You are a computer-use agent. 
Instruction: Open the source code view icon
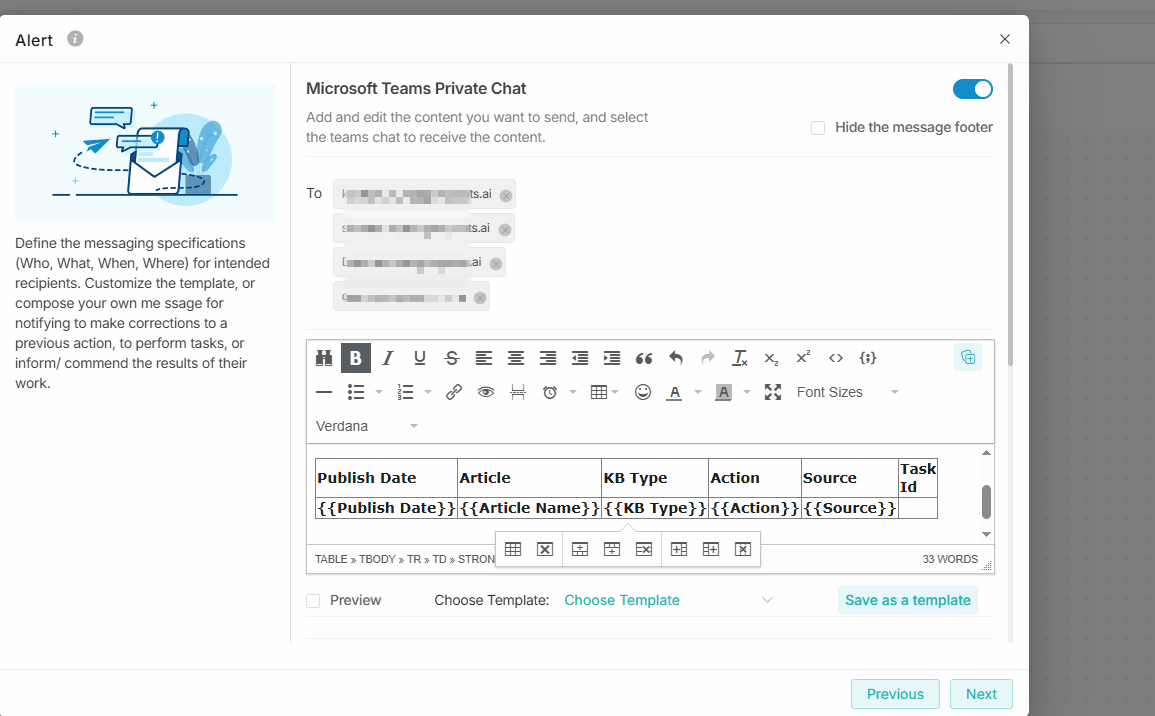[836, 358]
